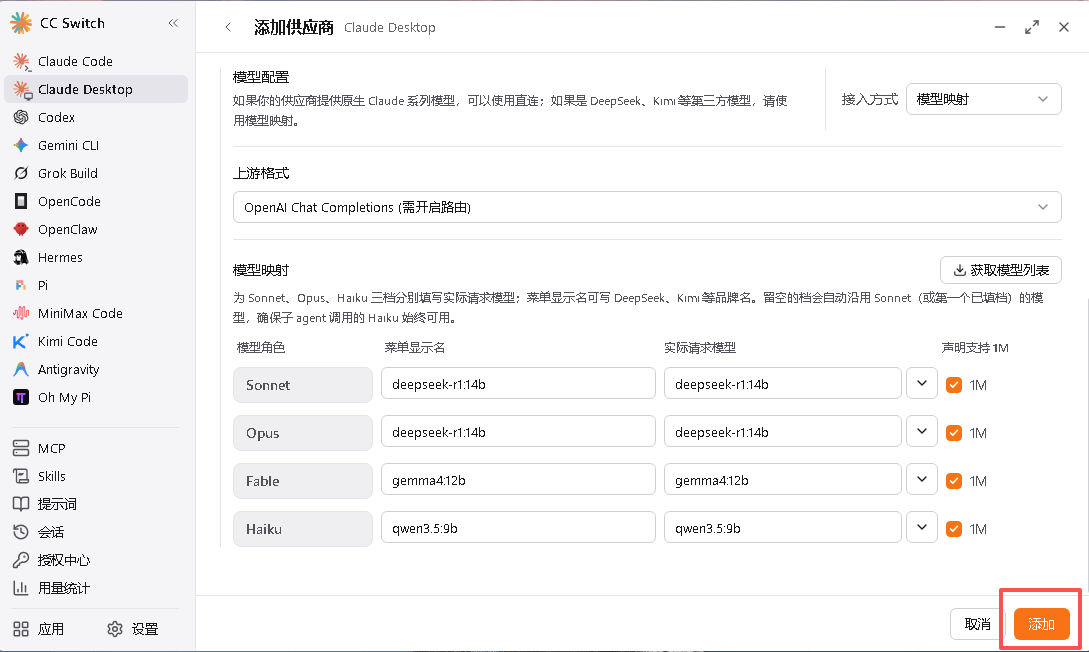The width and height of the screenshot is (1089, 652).
Task: Open 提示词 book icon in sidebar
Action: pyautogui.click(x=21, y=504)
